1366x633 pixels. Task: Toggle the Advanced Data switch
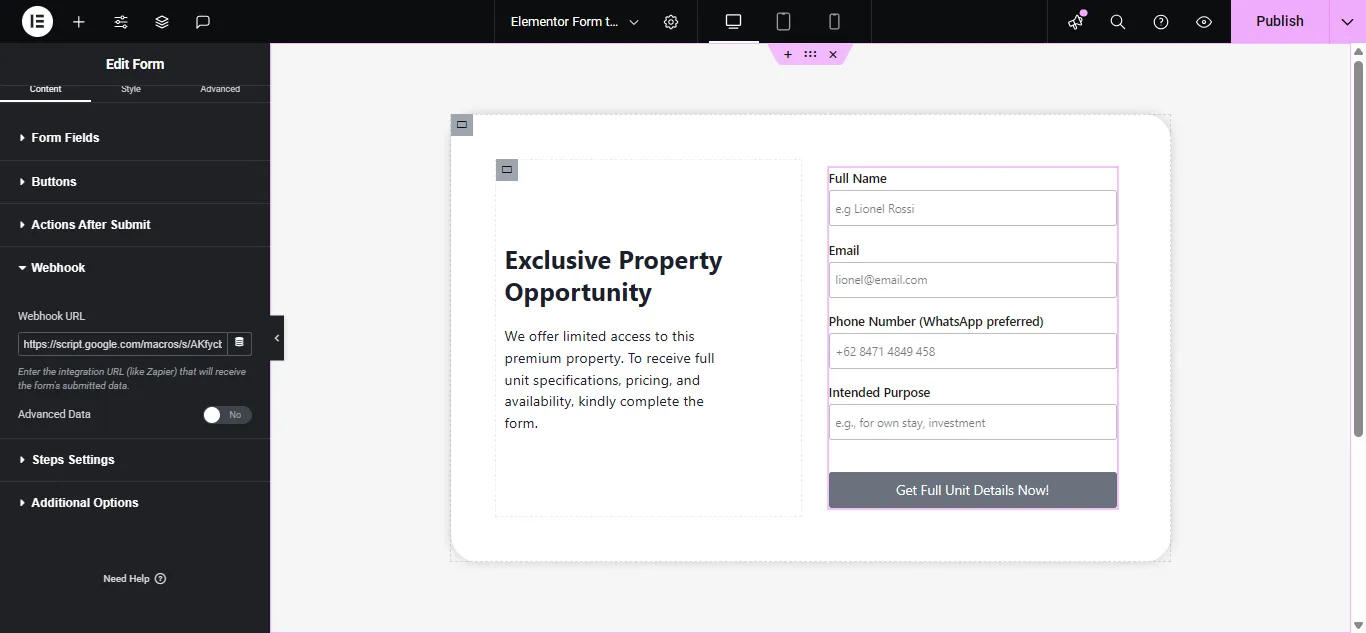coord(227,415)
